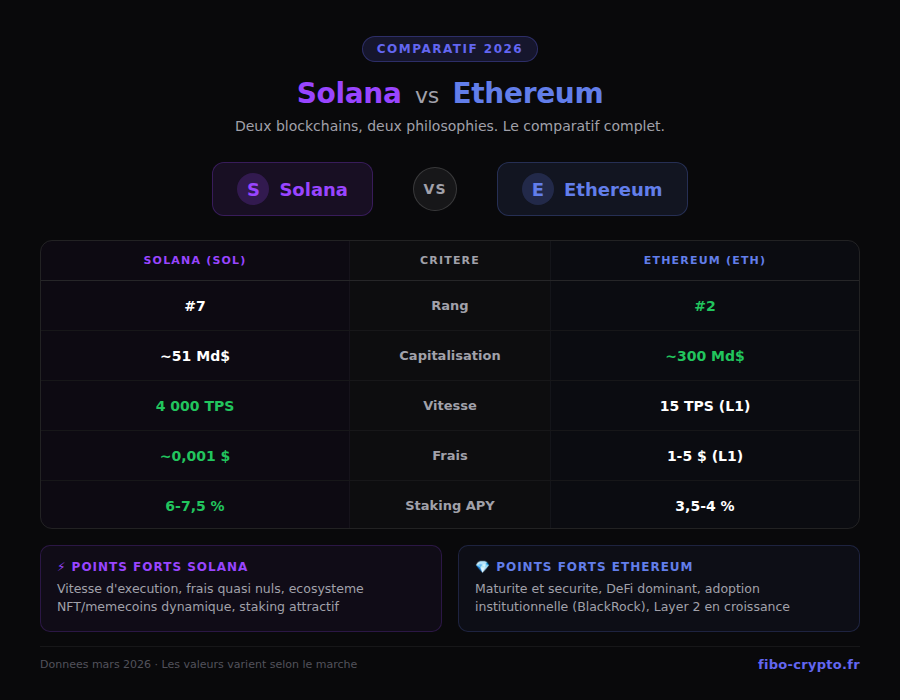Image resolution: width=900 pixels, height=700 pixels.
Task: Click the green 4 000 TPS value cell
Action: (195, 405)
